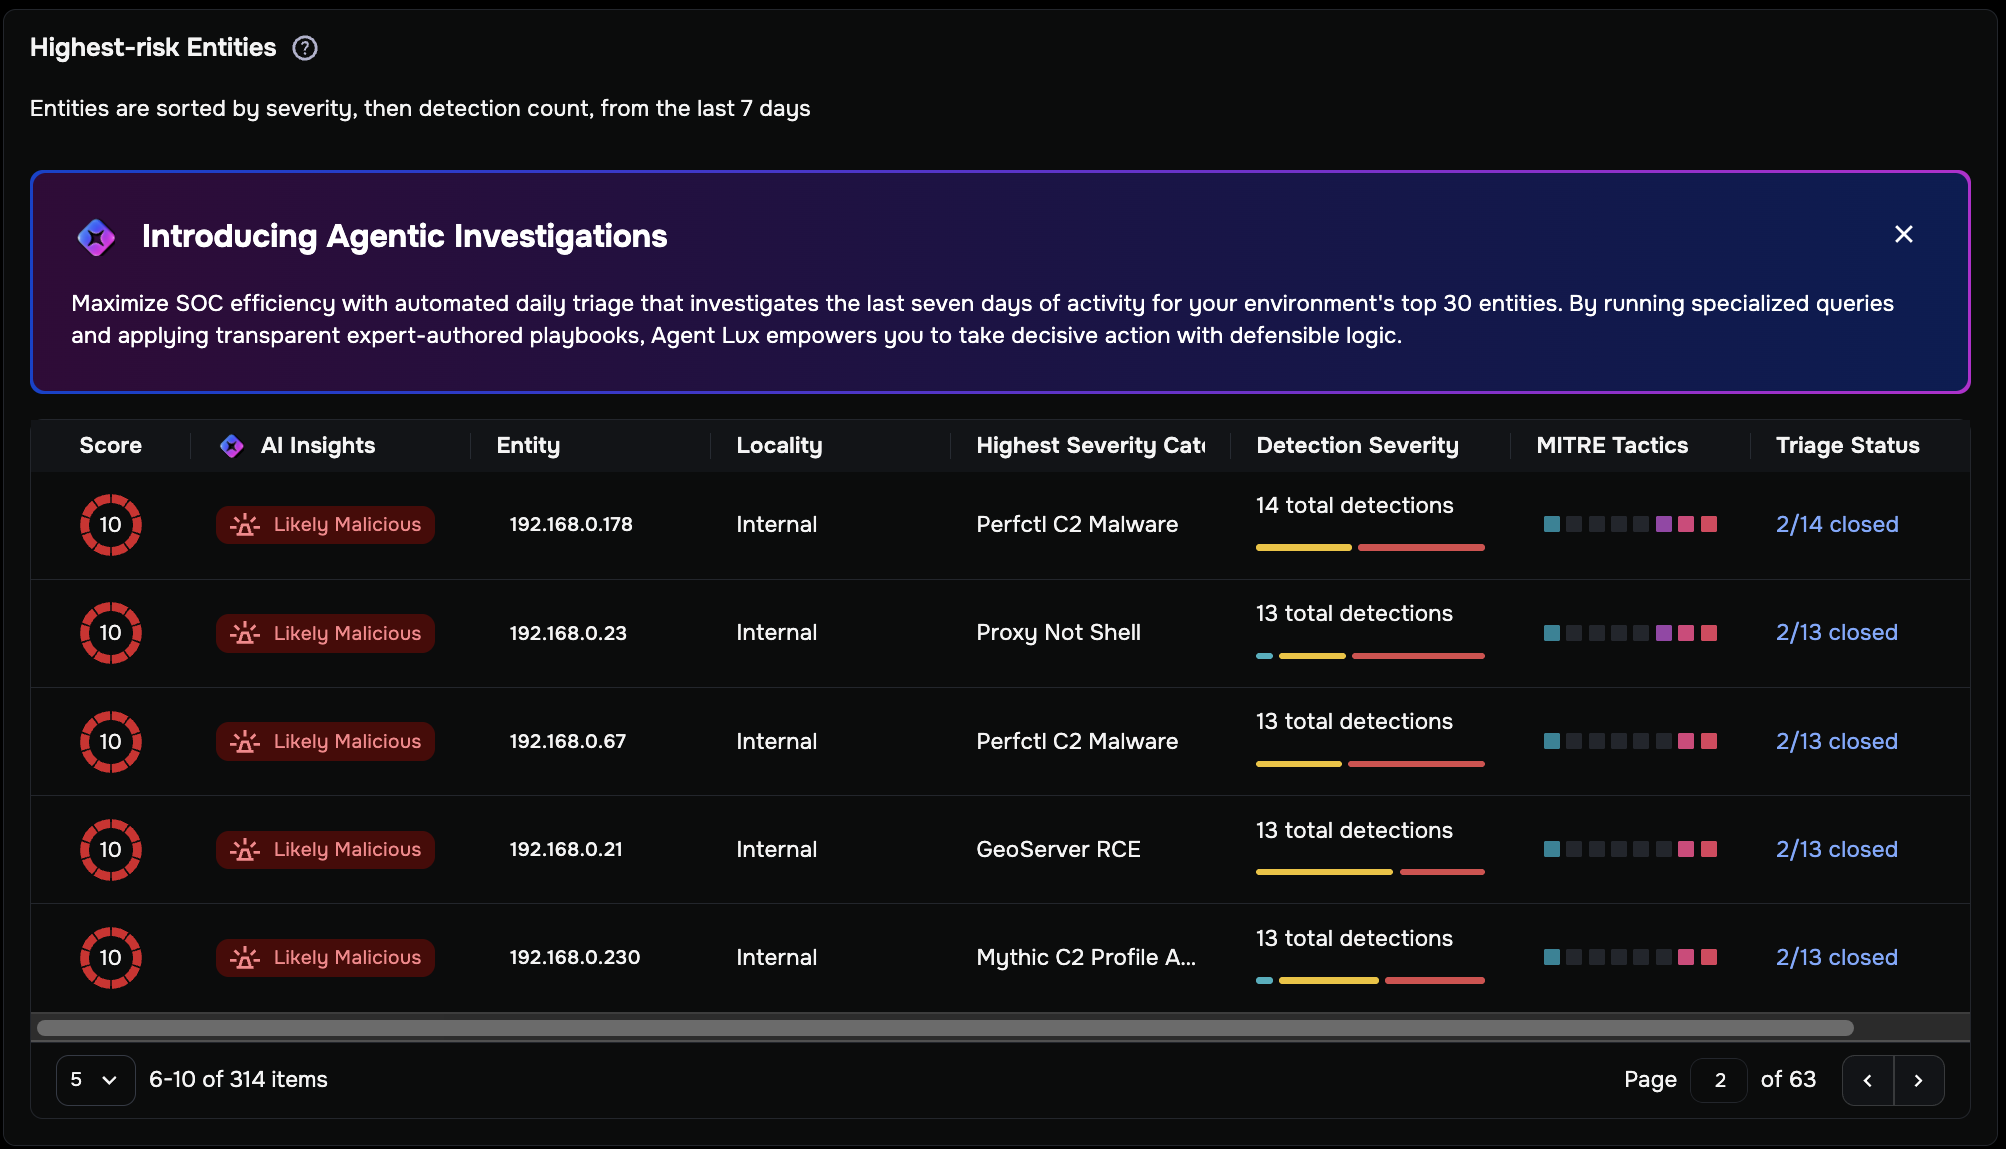
Task: Click score ring for 192.168.0.230
Action: coord(111,958)
